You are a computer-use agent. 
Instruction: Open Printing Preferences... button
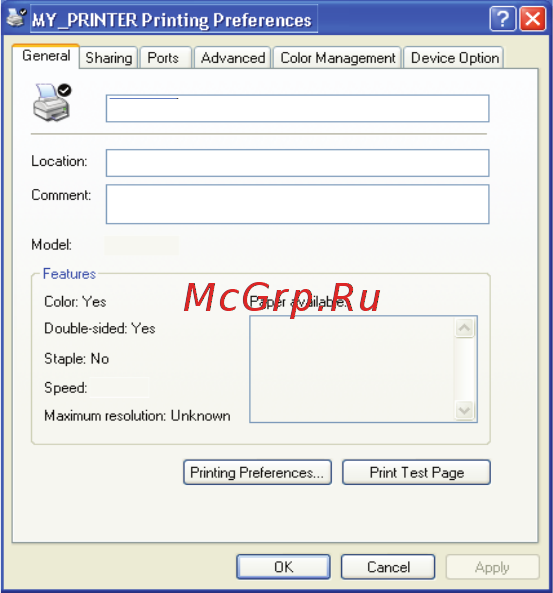pos(257,472)
